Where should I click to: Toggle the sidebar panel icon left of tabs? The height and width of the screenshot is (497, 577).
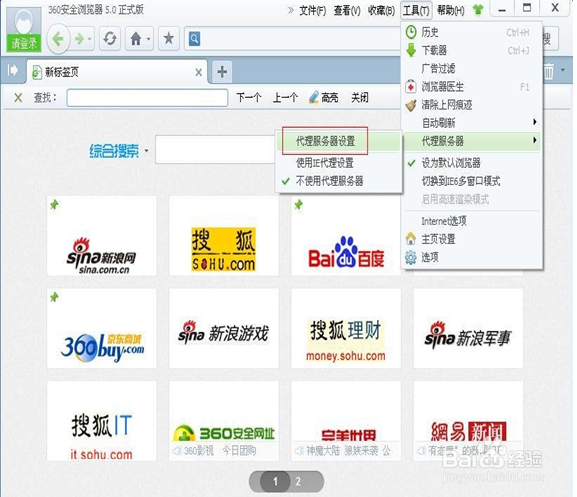point(13,70)
